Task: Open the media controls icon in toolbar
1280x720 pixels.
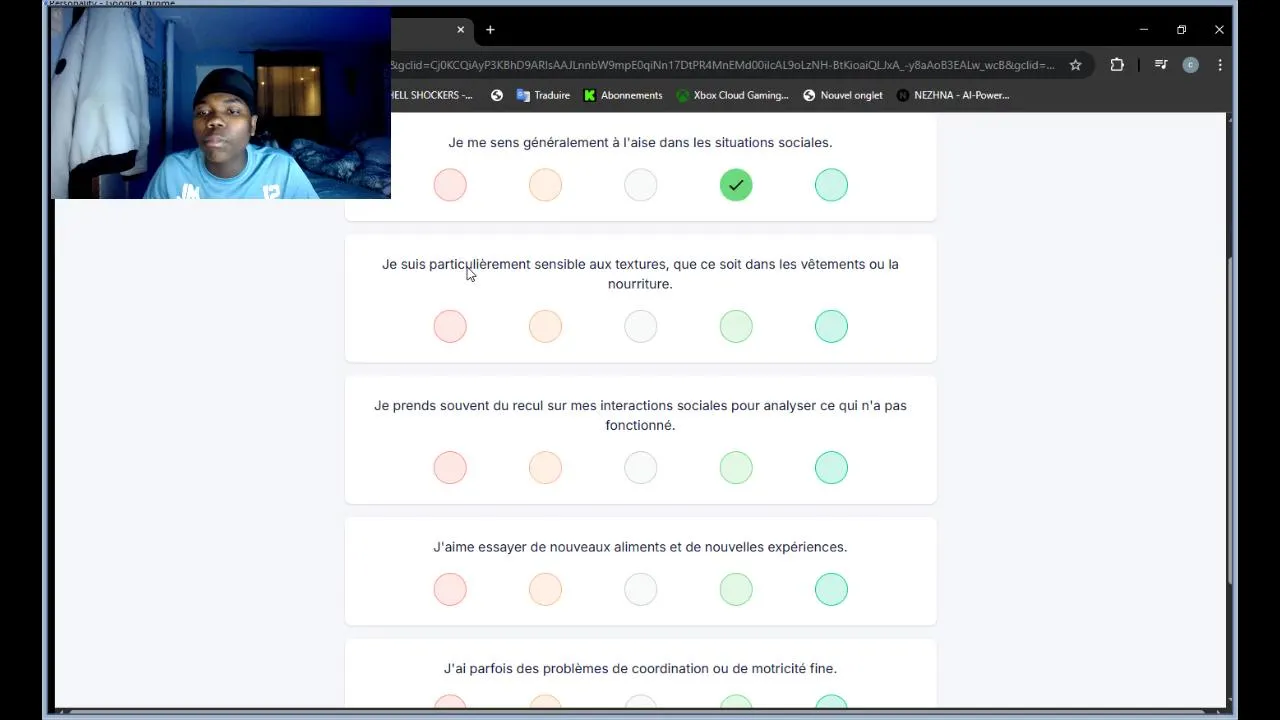Action: 1160,65
